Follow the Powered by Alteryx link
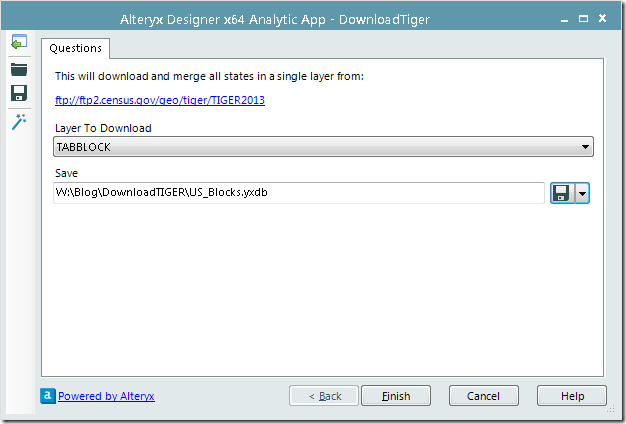The width and height of the screenshot is (626, 424). tap(106, 396)
